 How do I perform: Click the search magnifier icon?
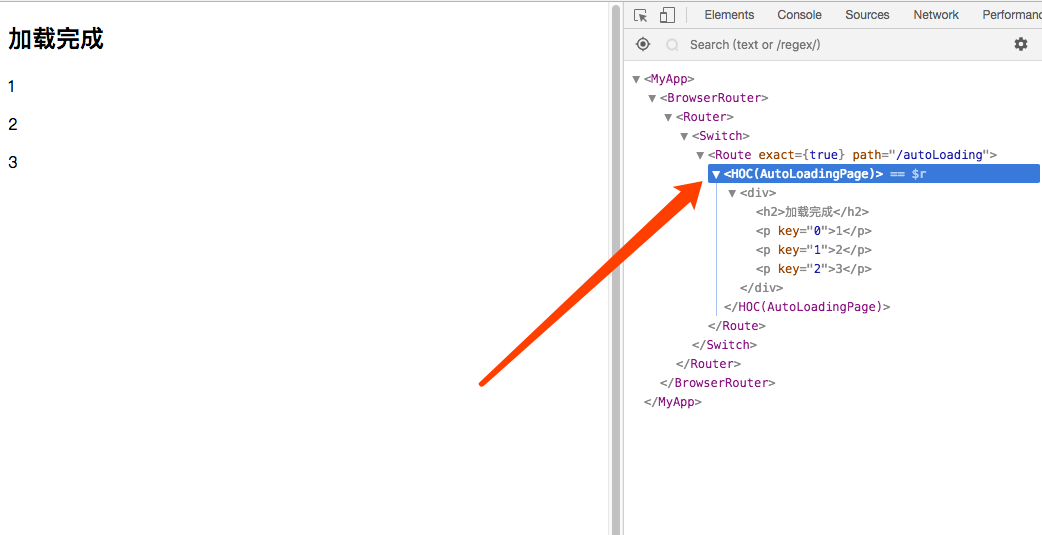click(673, 45)
